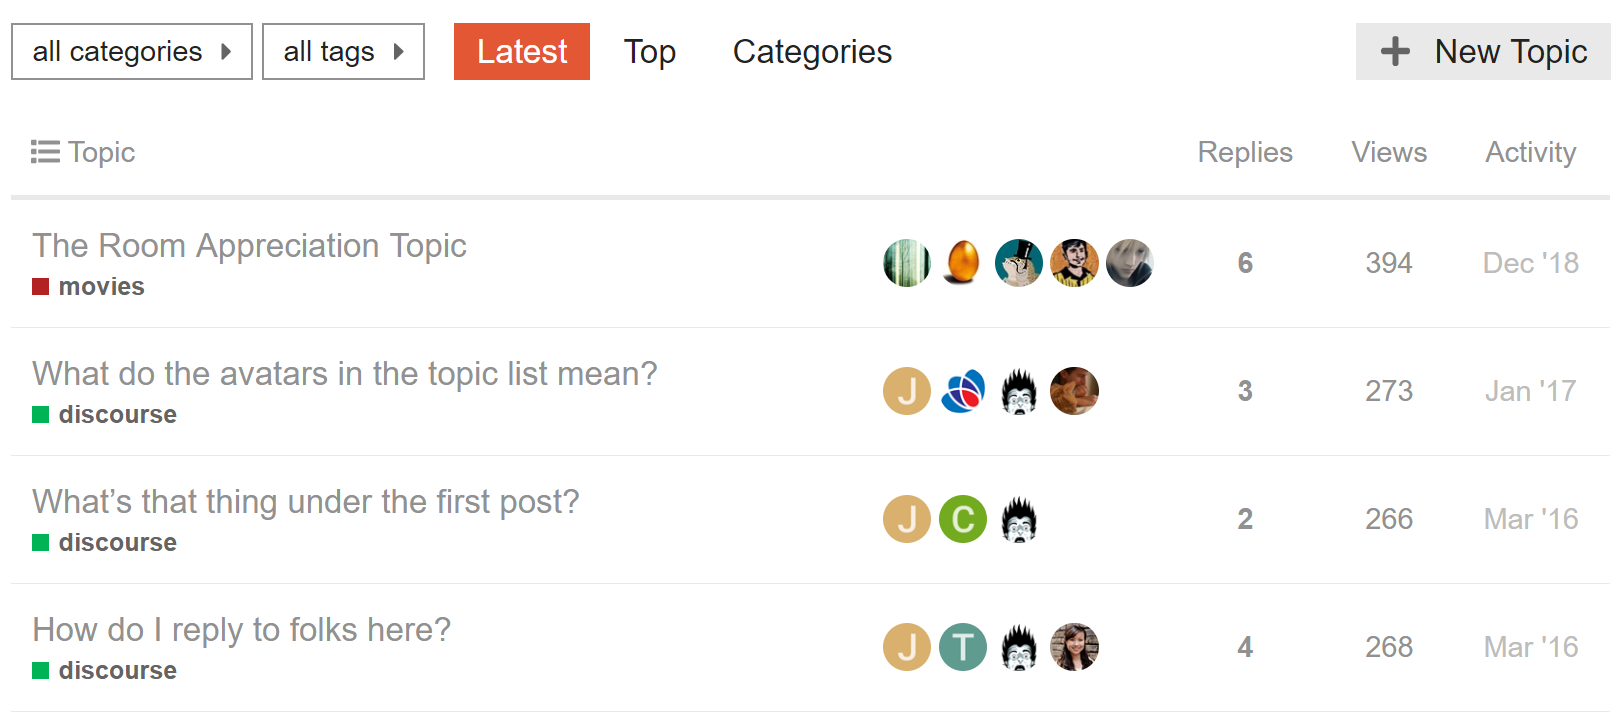
Task: Sort topics by Replies column
Action: coord(1245,152)
